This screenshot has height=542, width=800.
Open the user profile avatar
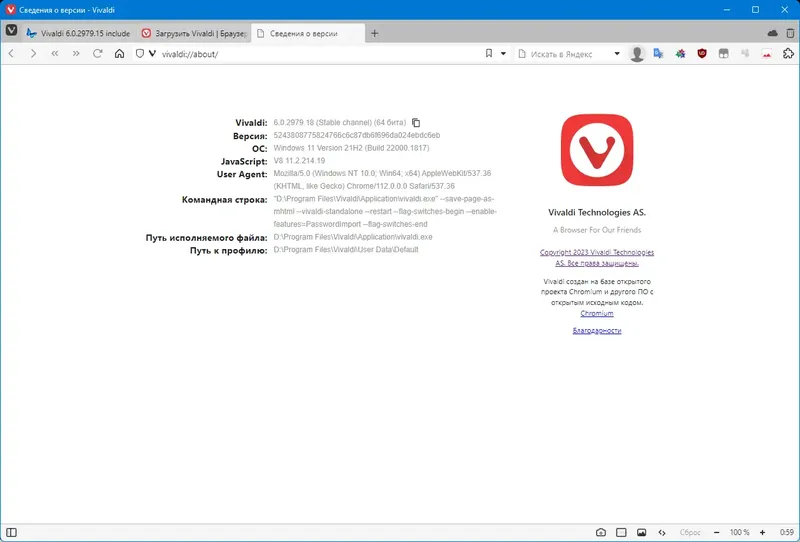point(637,54)
